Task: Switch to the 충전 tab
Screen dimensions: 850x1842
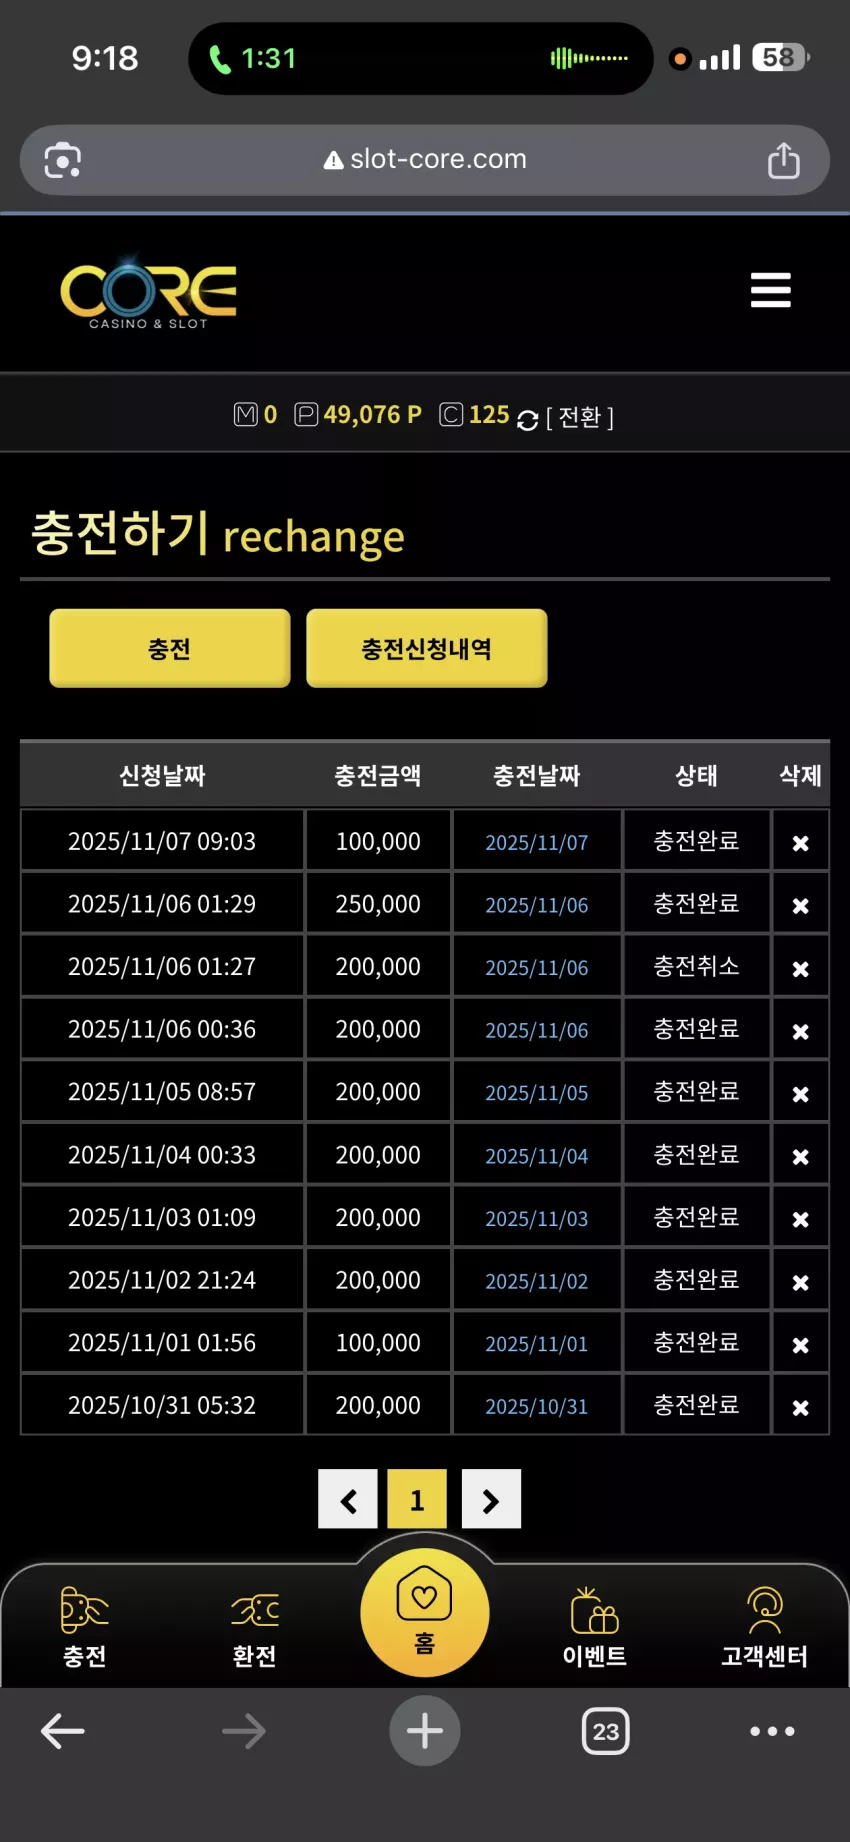Action: [x=170, y=648]
